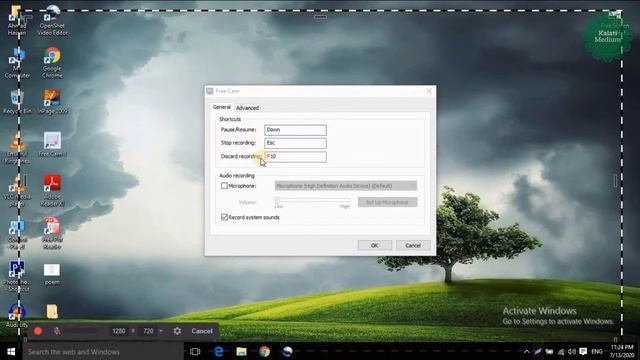Open the Microphone device dropdown
This screenshot has width=640, height=360.
tap(346, 186)
